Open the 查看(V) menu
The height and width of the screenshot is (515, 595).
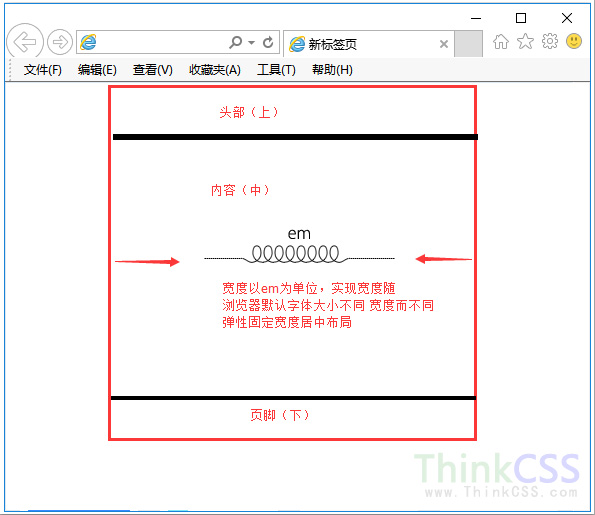(153, 70)
